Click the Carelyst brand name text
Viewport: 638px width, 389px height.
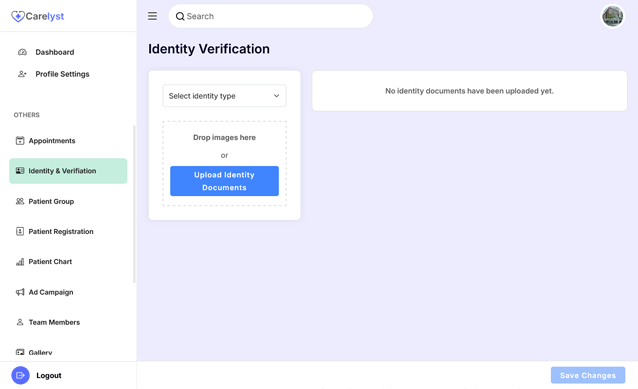(x=45, y=16)
